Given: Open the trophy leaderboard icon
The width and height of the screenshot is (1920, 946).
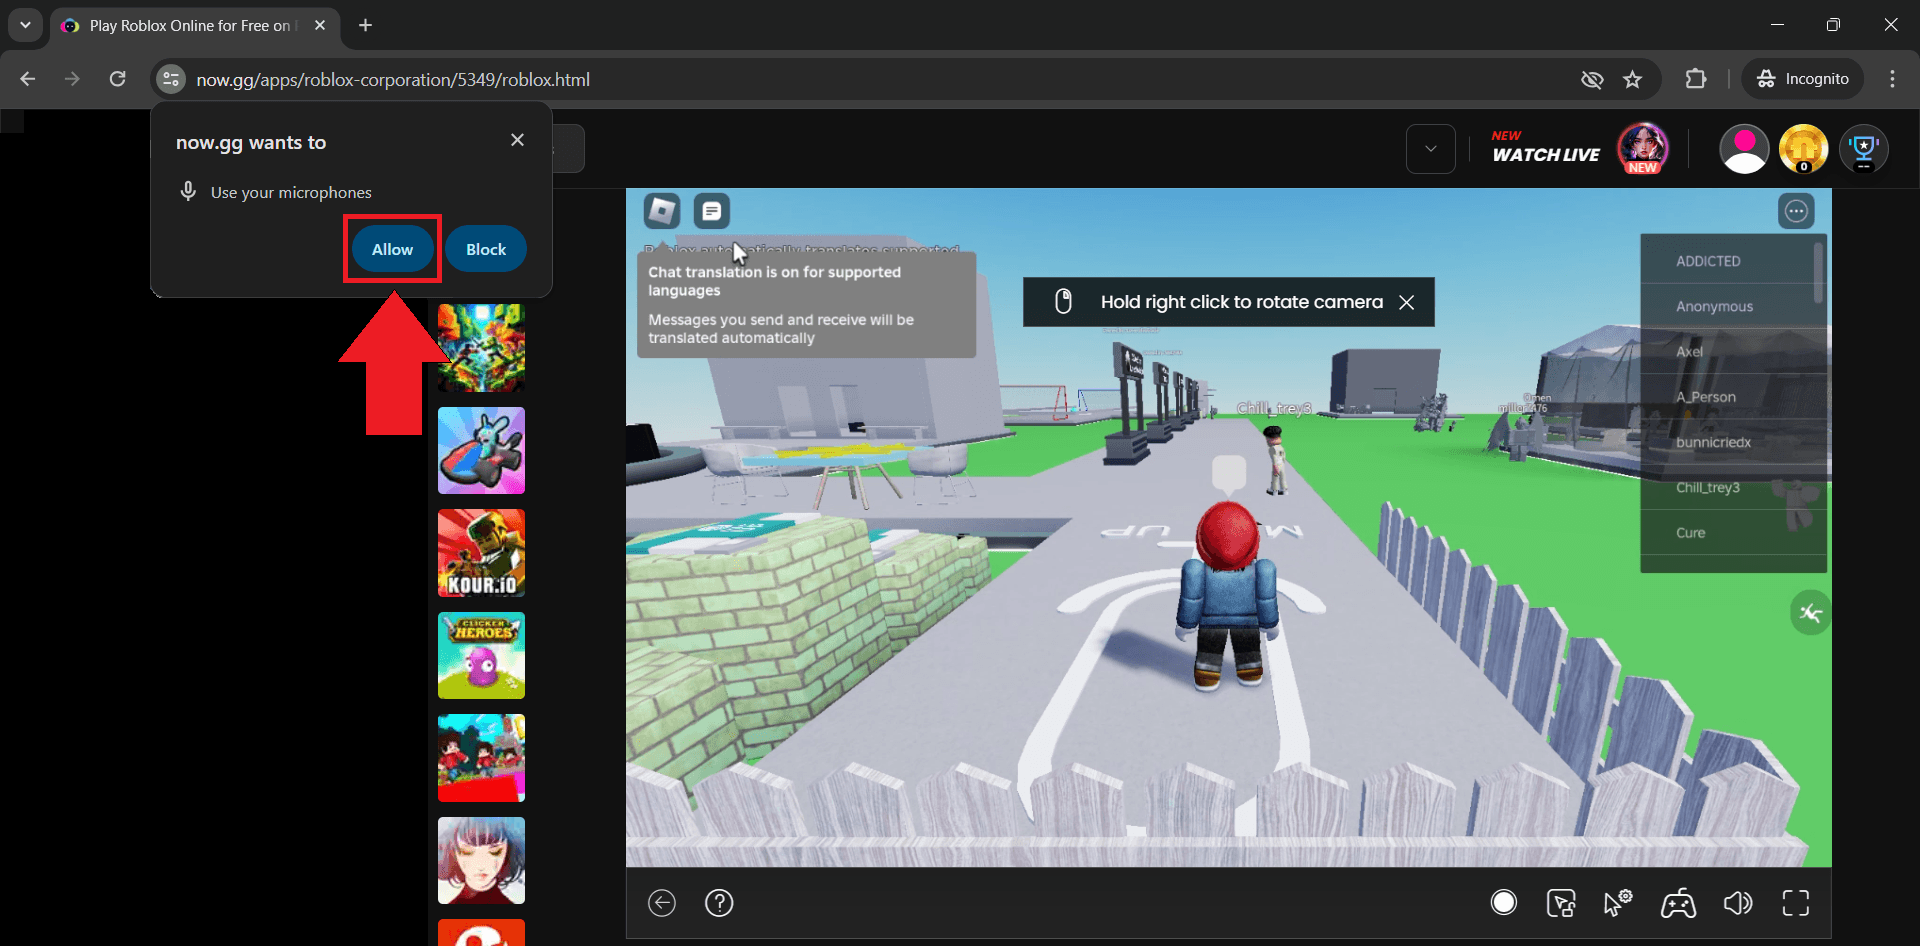Looking at the screenshot, I should 1863,149.
